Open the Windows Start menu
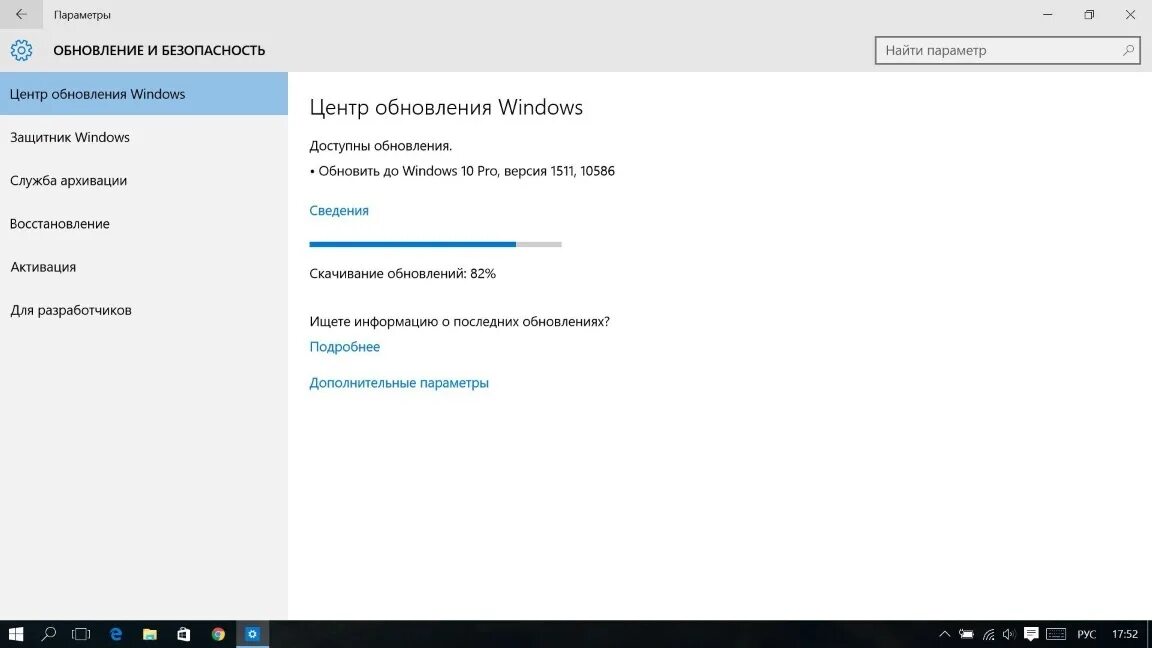The image size is (1152, 648). (15, 634)
